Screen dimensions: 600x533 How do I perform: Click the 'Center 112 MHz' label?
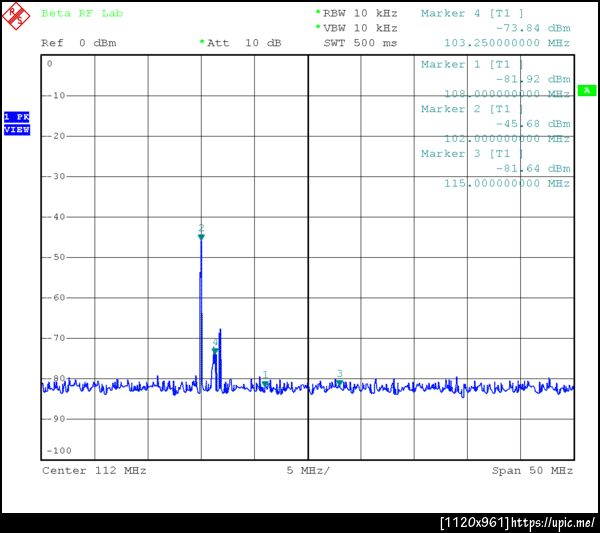(x=94, y=471)
